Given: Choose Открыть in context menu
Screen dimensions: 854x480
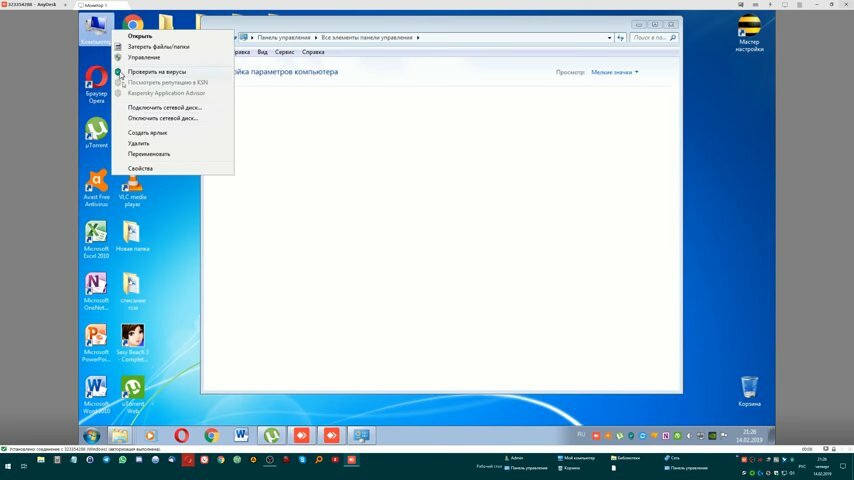Looking at the screenshot, I should (x=140, y=36).
